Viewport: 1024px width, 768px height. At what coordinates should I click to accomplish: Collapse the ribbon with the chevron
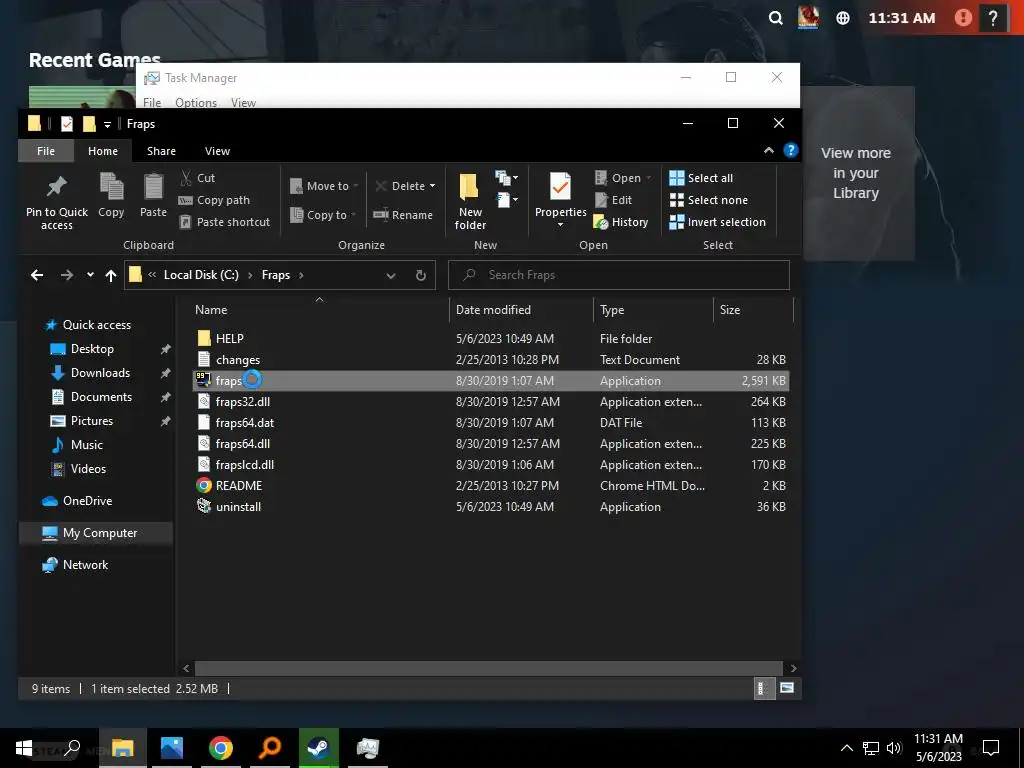(x=769, y=151)
